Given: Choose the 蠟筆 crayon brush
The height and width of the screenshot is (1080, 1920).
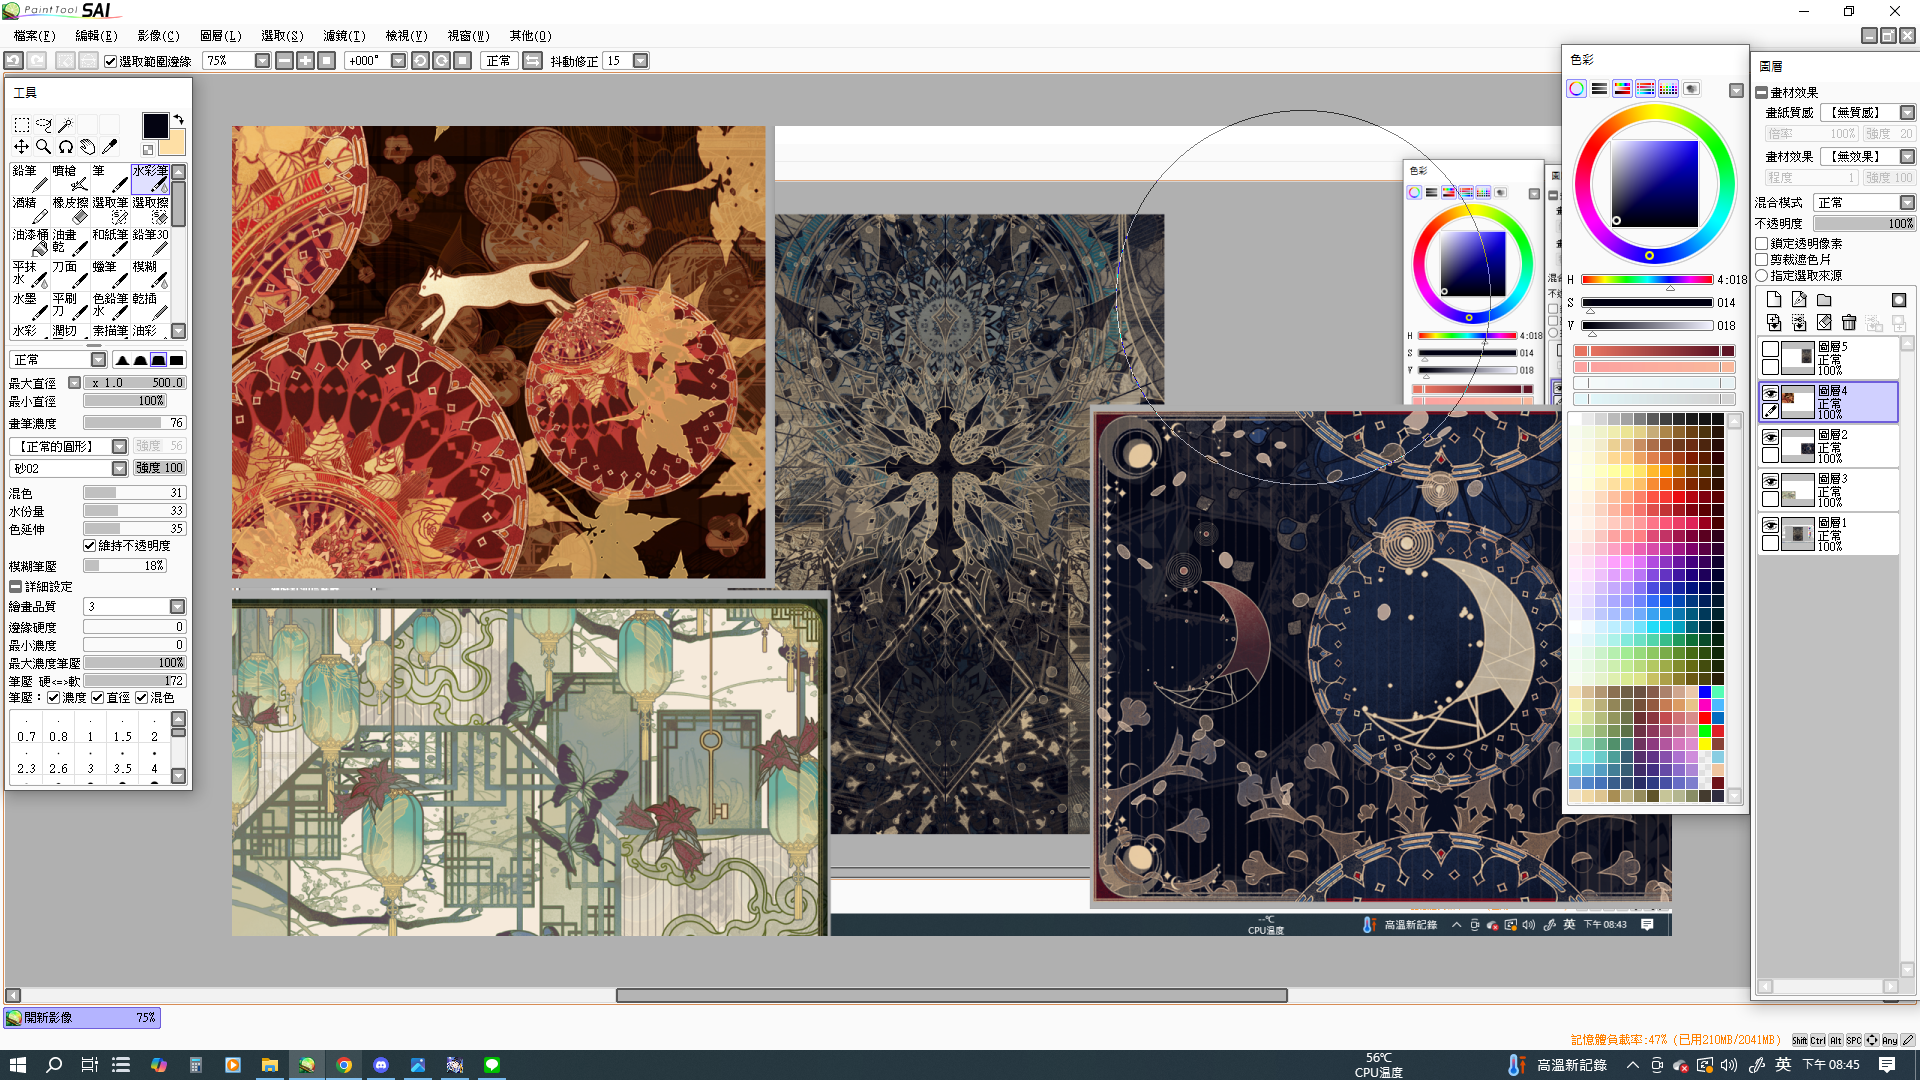Looking at the screenshot, I should (110, 274).
